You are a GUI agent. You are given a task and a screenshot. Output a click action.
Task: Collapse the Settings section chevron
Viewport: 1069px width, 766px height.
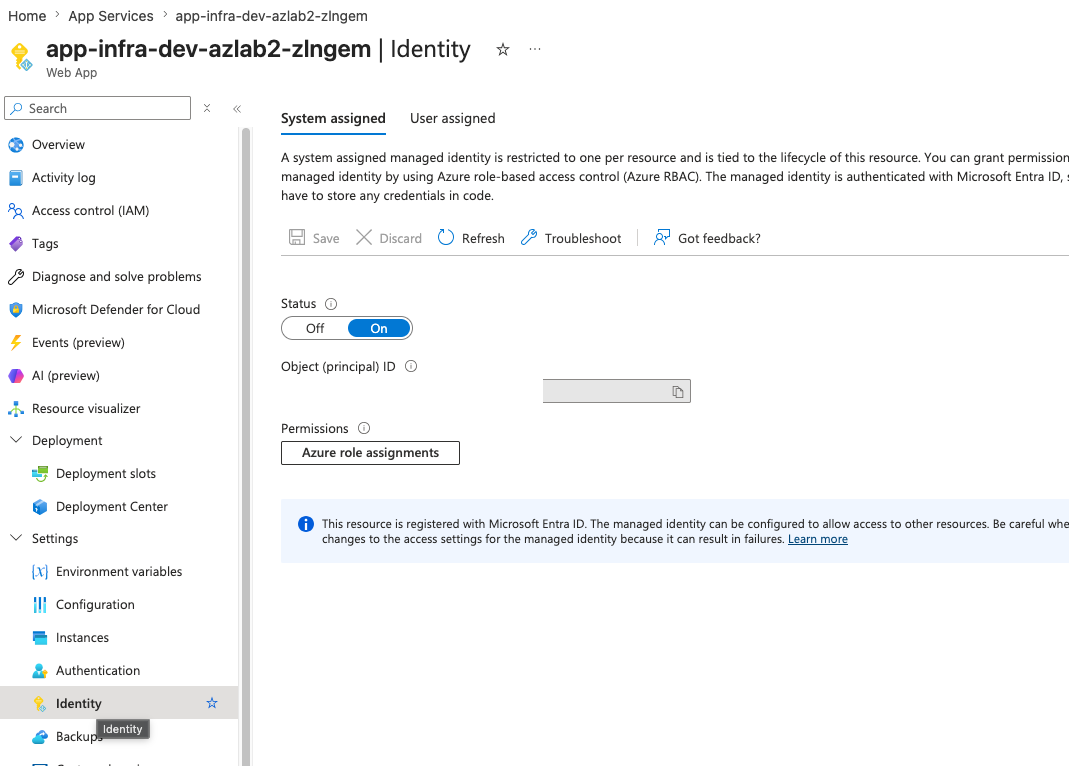(x=16, y=538)
